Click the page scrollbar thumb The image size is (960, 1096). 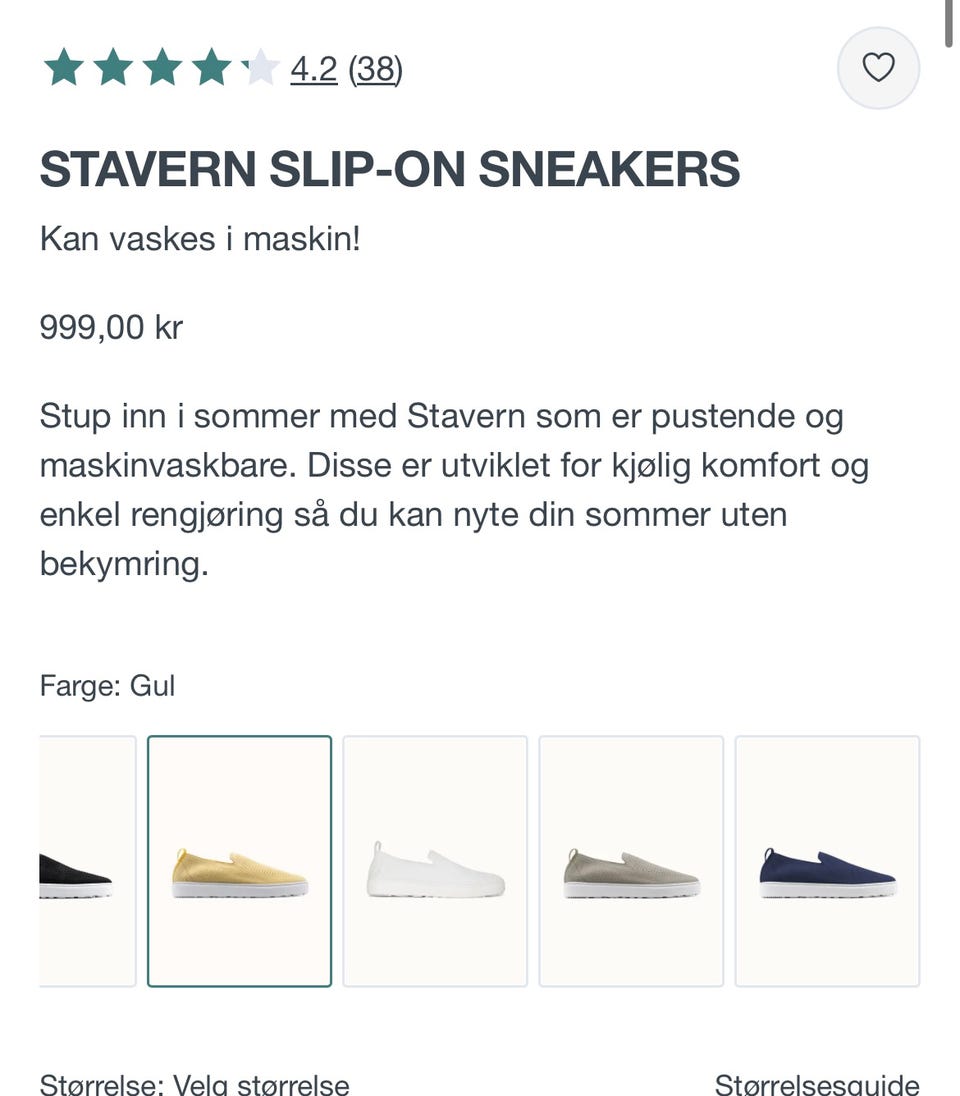click(949, 22)
